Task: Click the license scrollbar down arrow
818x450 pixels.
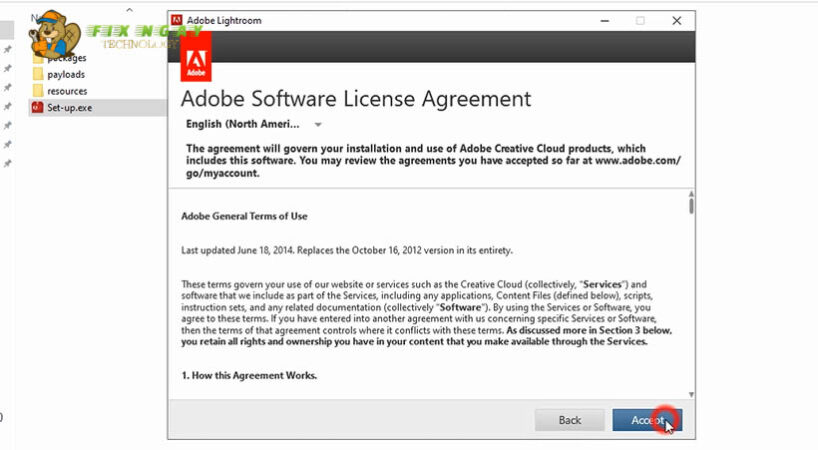Action: (x=691, y=394)
